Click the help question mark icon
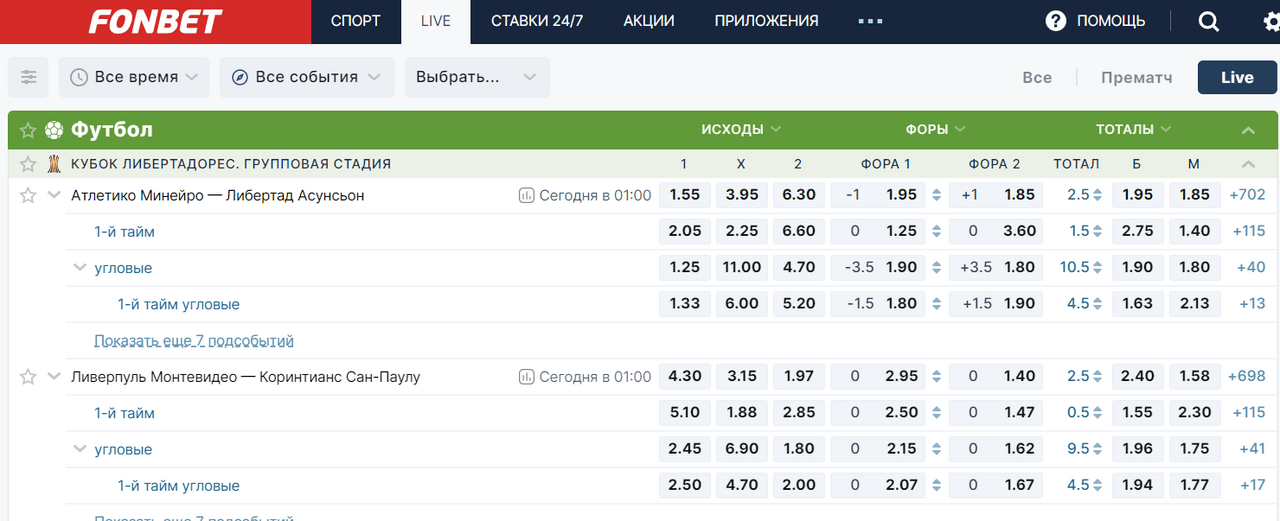 [x=1056, y=21]
